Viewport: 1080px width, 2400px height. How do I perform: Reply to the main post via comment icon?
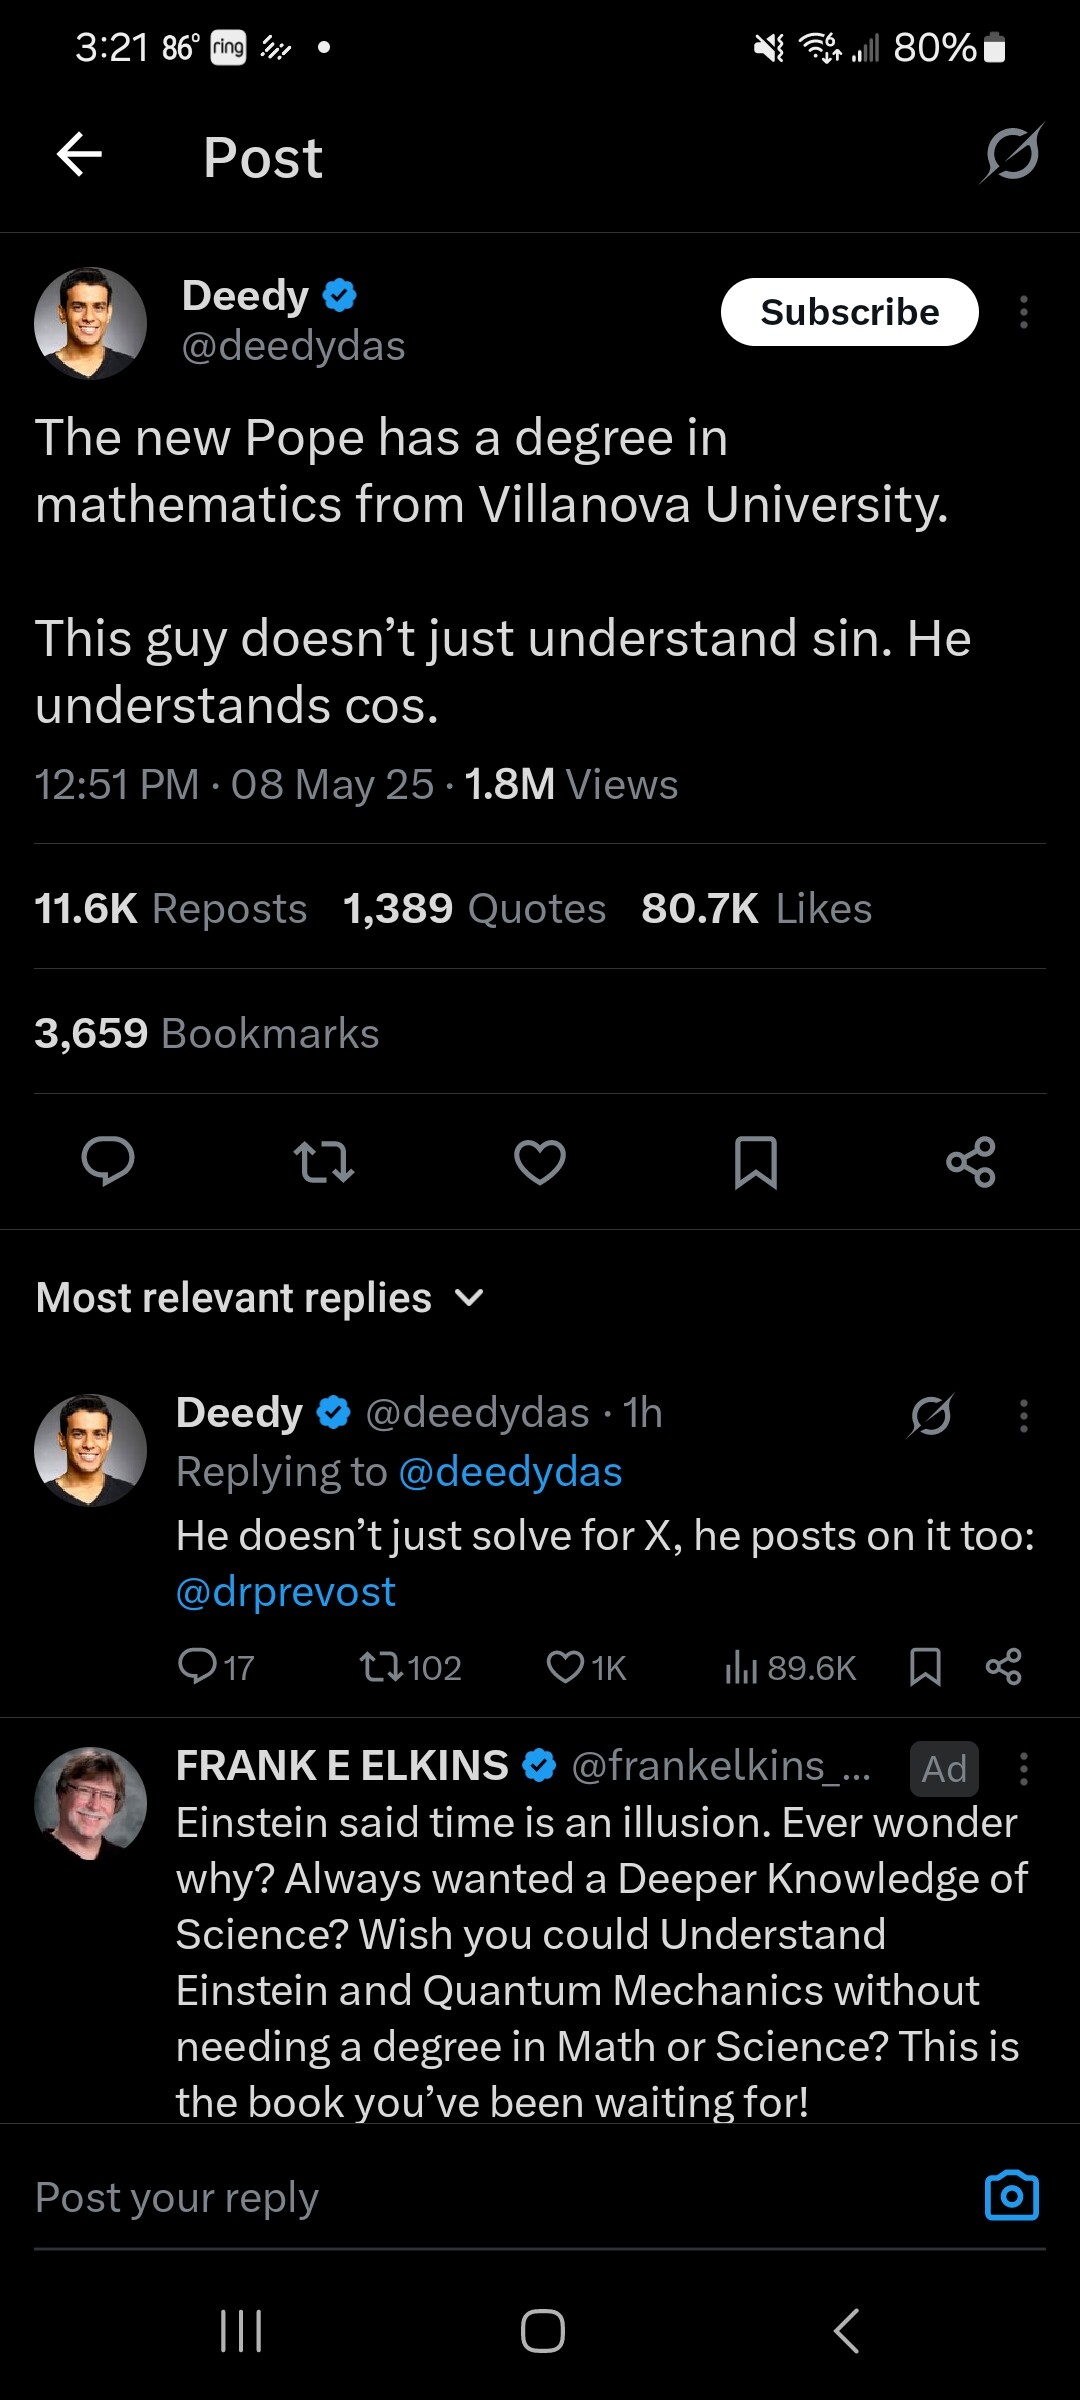(108, 1162)
